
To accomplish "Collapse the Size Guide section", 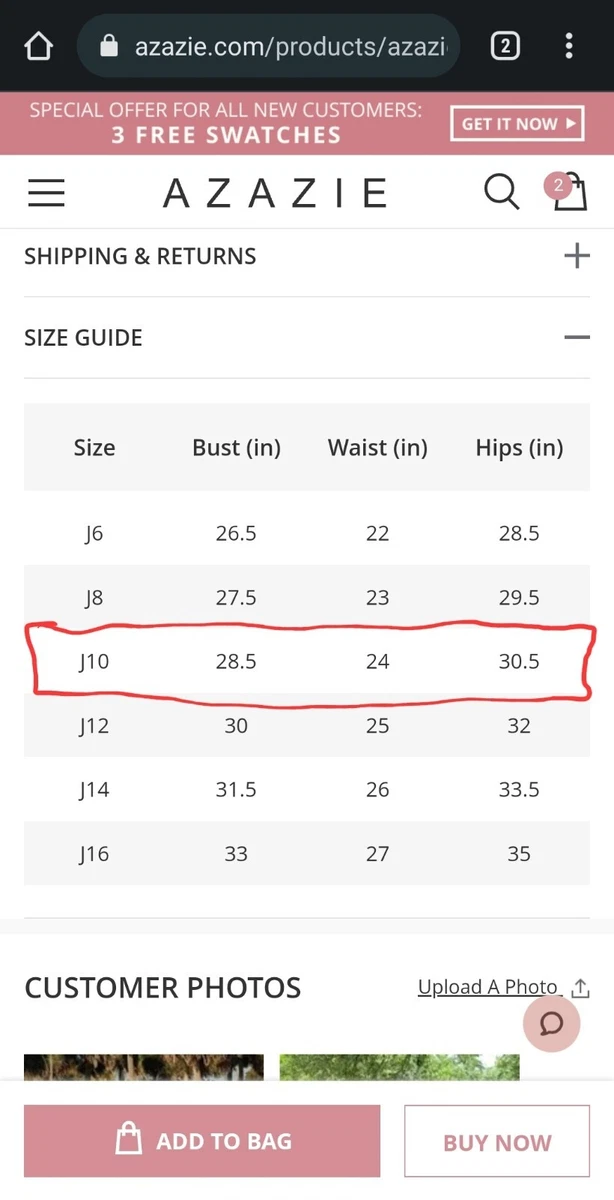I will (x=577, y=338).
